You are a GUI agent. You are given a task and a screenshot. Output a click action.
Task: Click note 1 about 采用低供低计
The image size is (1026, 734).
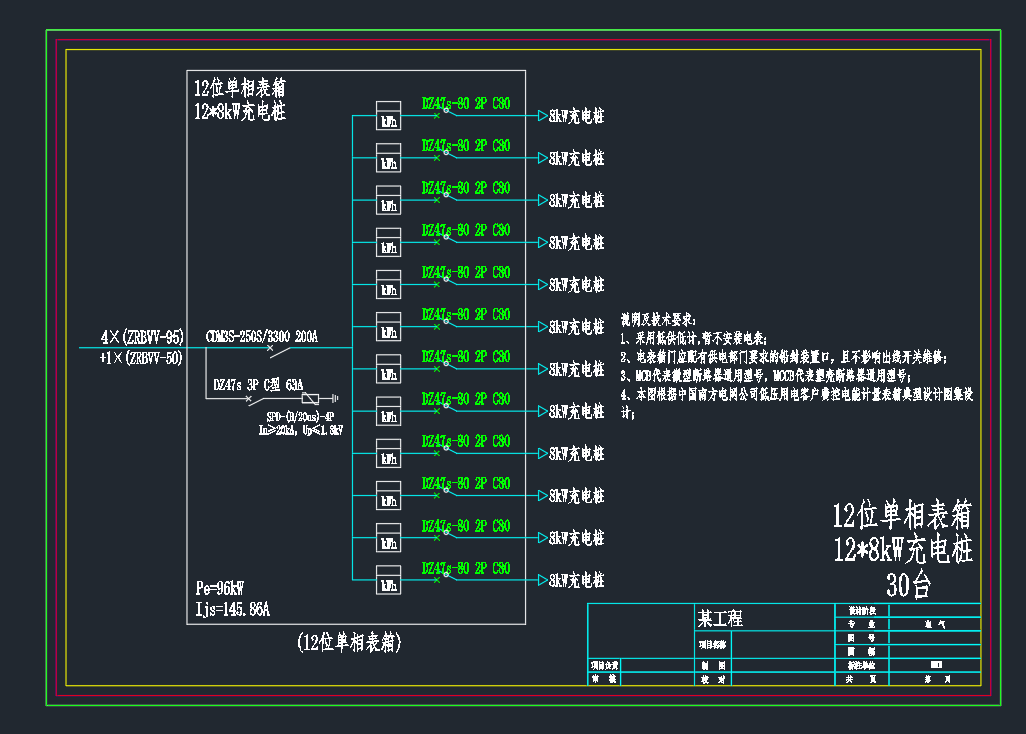(x=694, y=338)
